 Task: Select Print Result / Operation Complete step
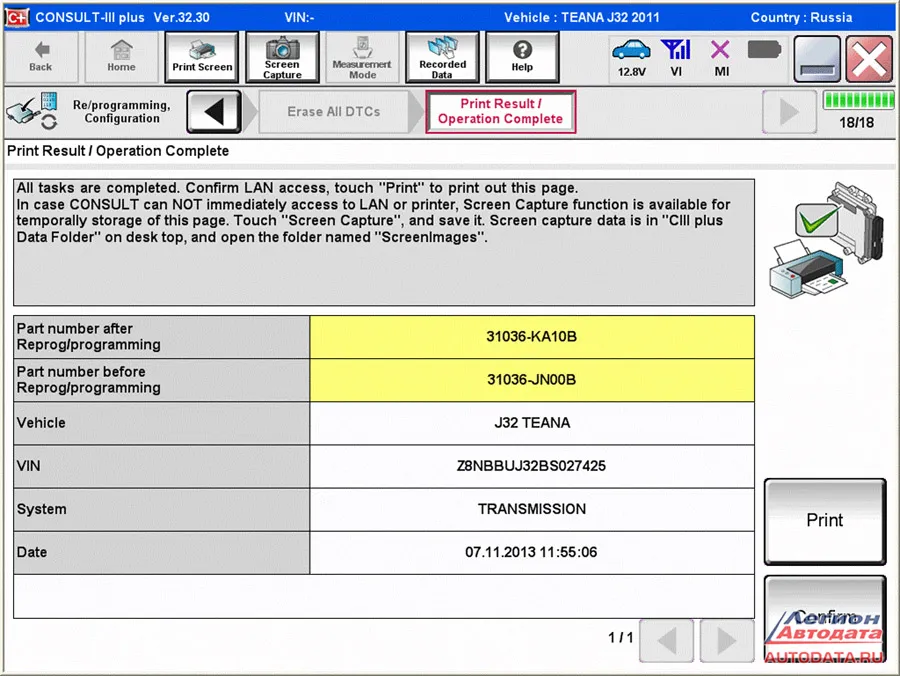(500, 112)
